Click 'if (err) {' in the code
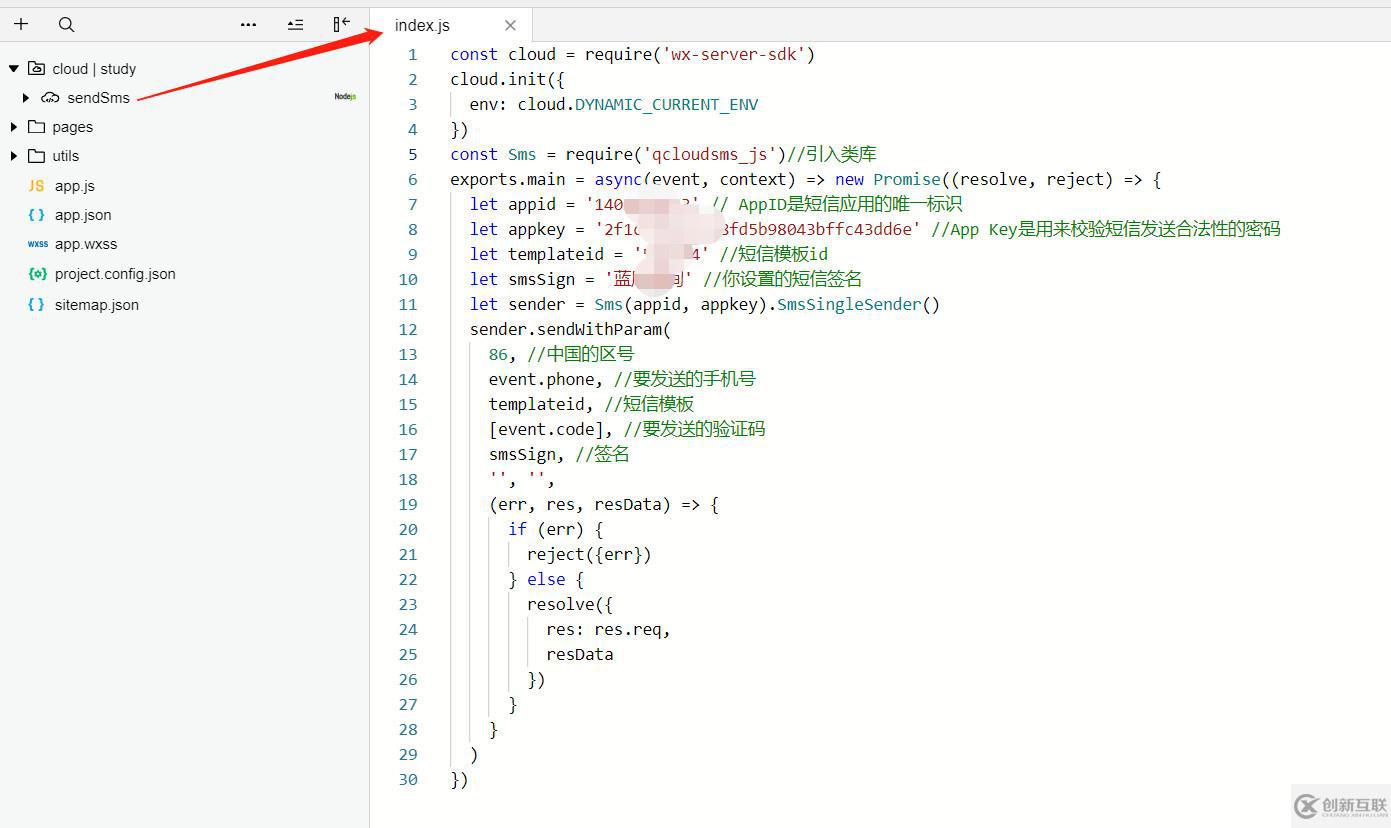Screen dimensions: 1391x828 pyautogui.click(x=556, y=529)
